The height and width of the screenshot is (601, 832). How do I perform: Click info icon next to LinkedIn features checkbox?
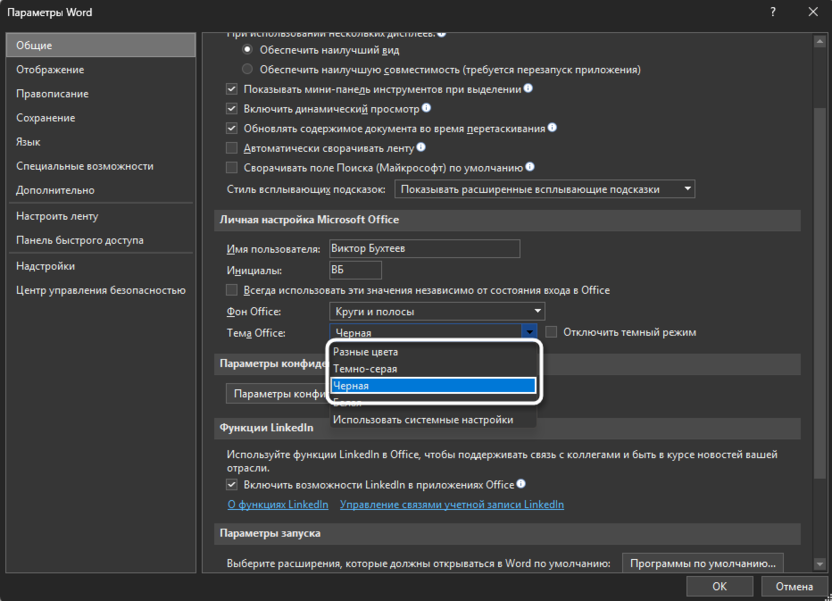pyautogui.click(x=522, y=485)
